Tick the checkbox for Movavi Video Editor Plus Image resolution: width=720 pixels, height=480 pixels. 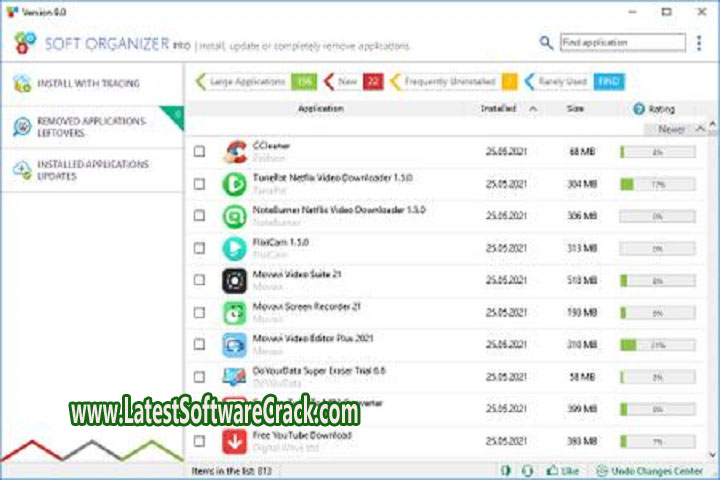(199, 345)
